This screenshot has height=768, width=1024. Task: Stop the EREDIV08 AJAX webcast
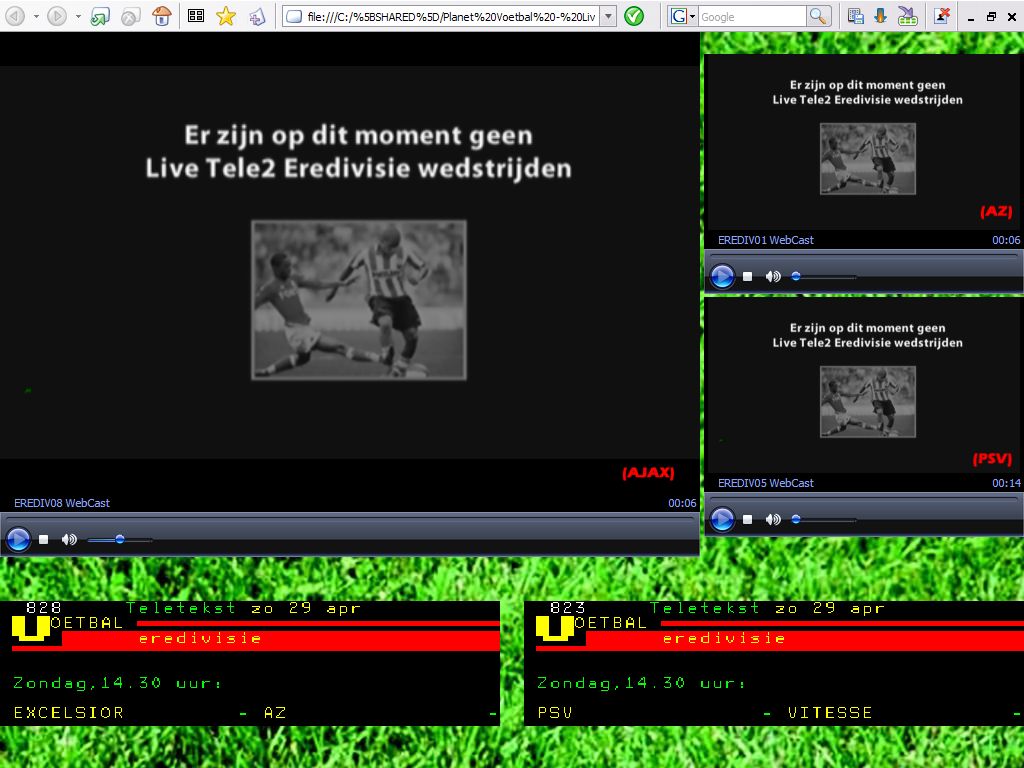(x=44, y=539)
